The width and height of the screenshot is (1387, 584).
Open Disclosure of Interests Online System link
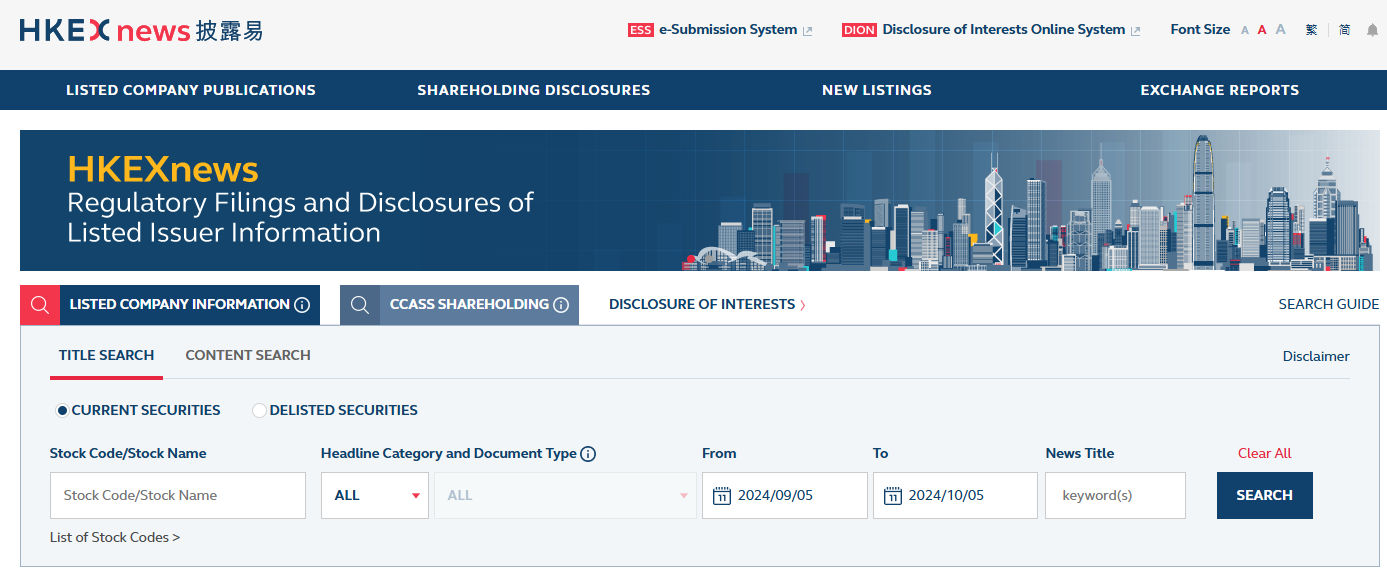click(1004, 30)
